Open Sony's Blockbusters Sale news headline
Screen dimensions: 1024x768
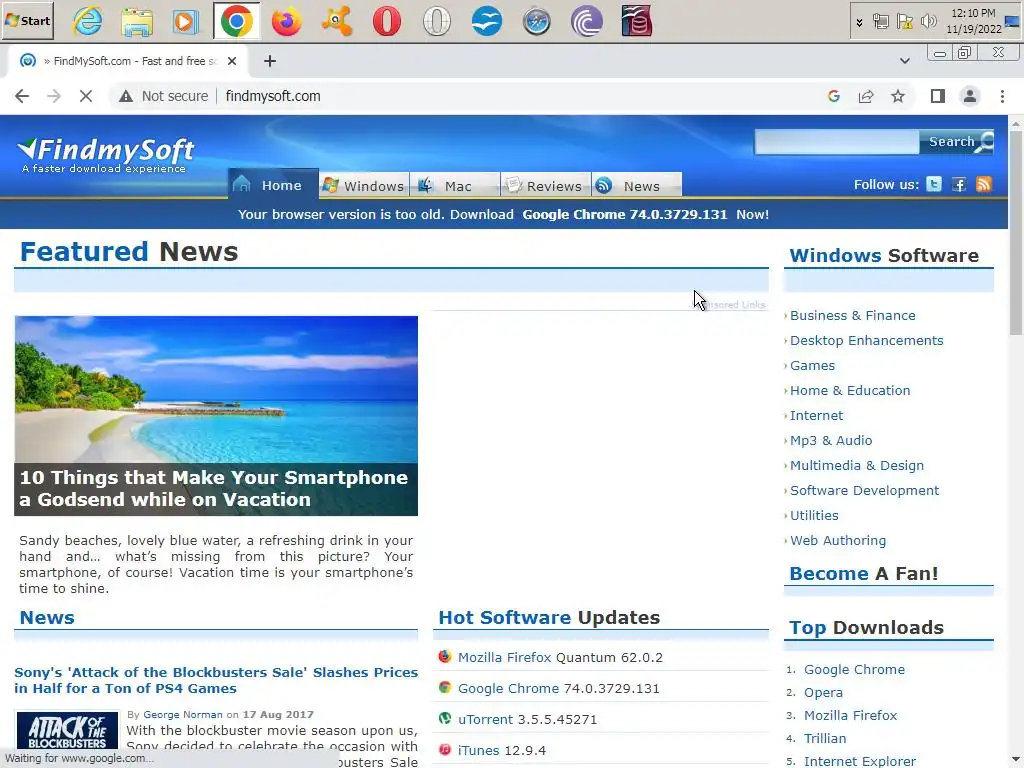point(216,680)
